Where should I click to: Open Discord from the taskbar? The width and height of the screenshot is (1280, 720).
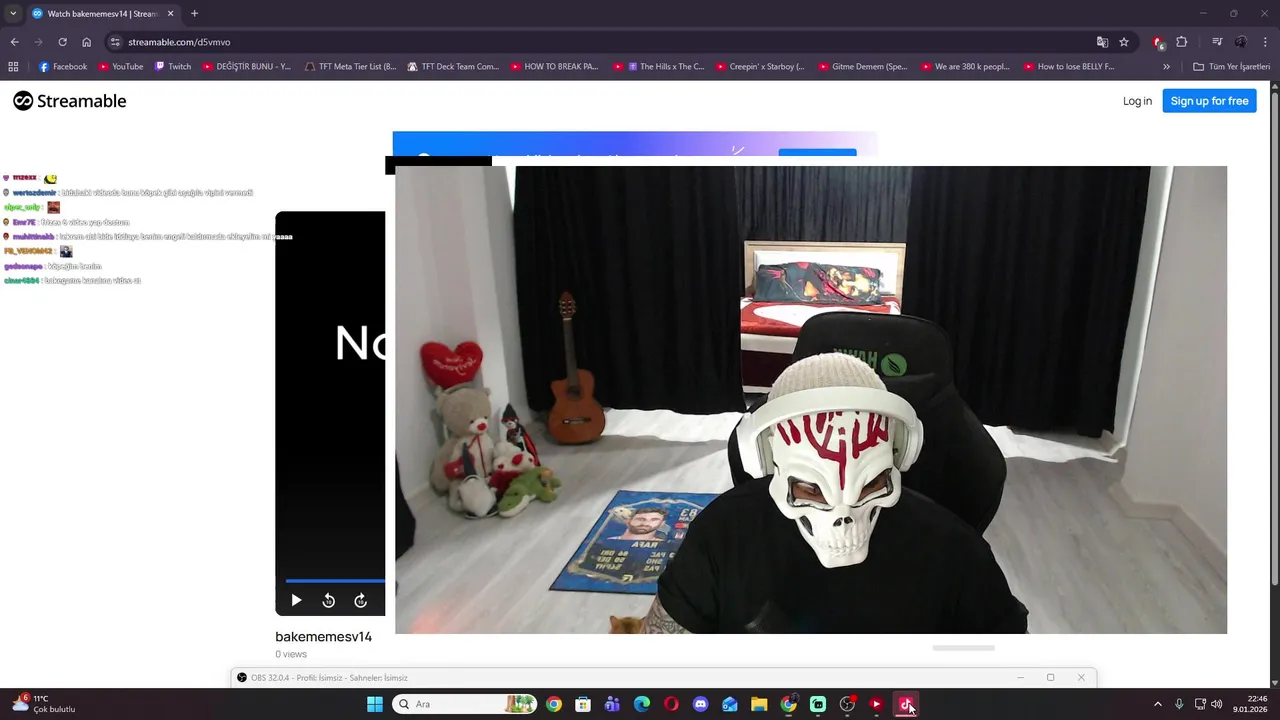click(x=700, y=704)
